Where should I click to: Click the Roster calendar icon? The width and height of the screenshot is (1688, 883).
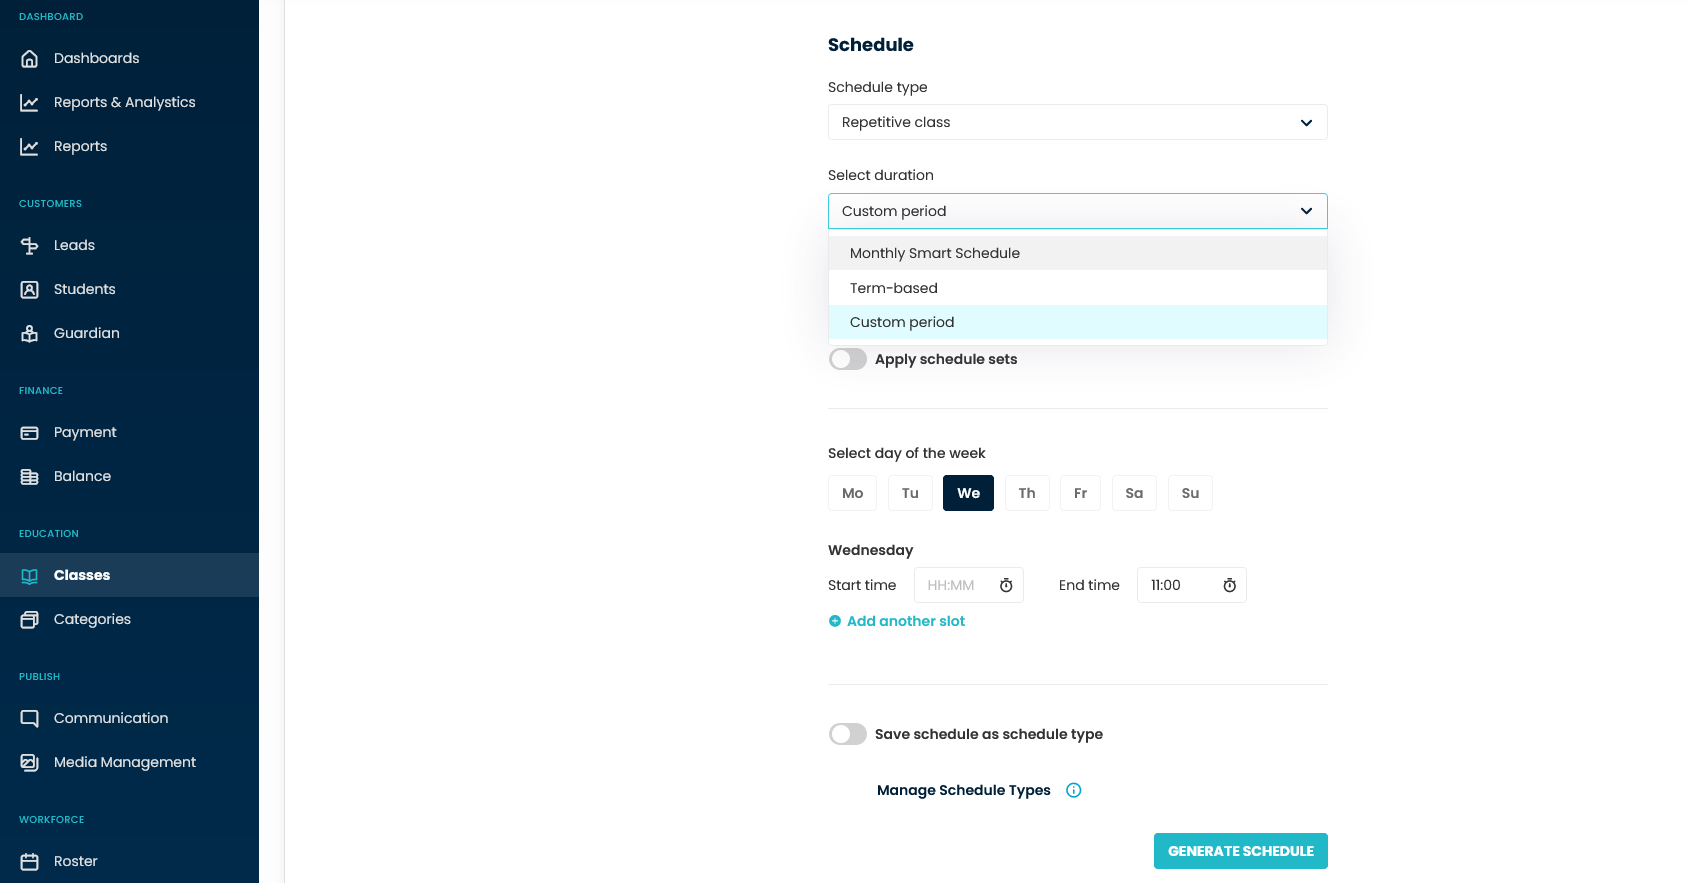coord(30,861)
